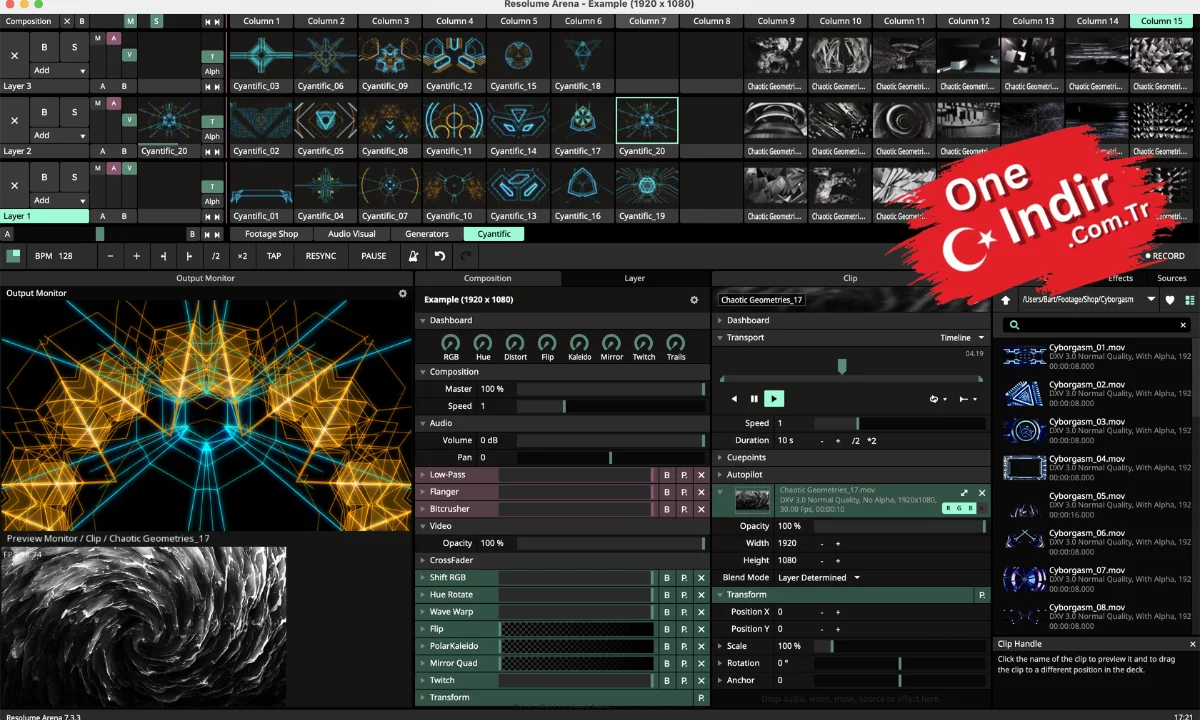Click the Hue dashboard knob
Image resolution: width=1200 pixels, height=720 pixels.
click(x=483, y=343)
